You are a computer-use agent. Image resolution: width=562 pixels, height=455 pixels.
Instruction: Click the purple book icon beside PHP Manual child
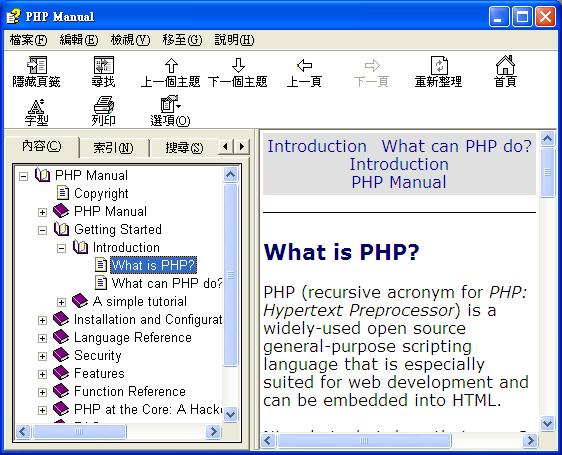pos(61,211)
